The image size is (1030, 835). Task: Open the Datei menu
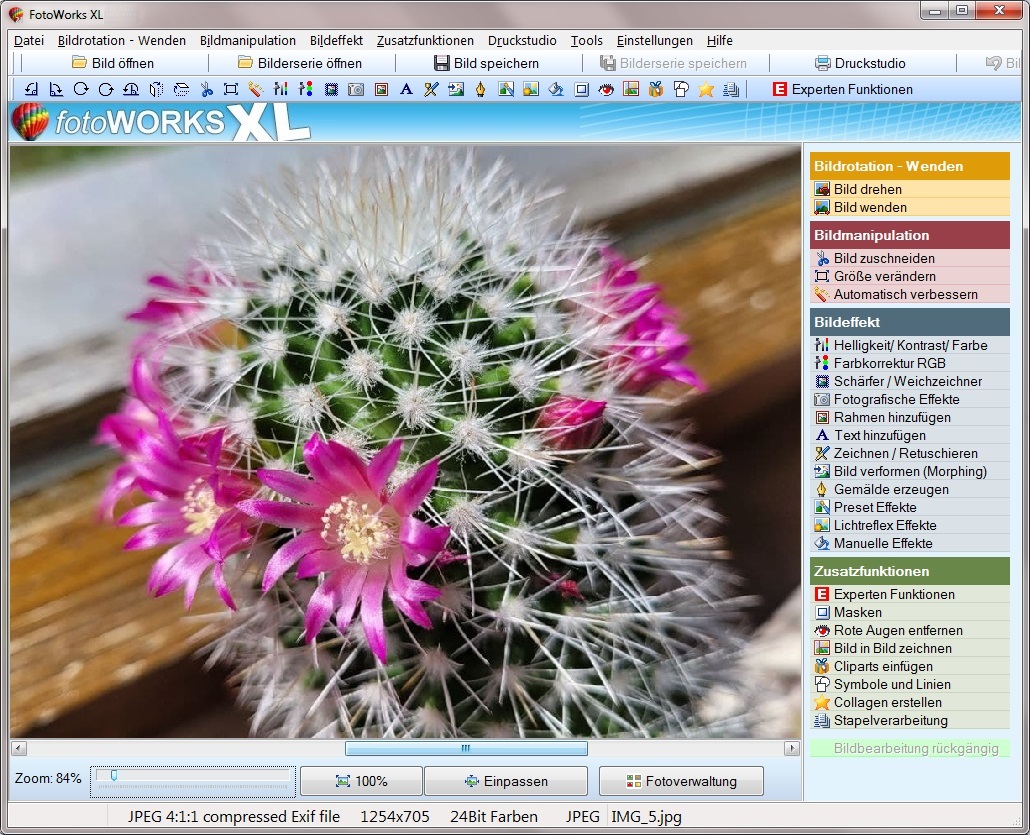click(x=29, y=41)
